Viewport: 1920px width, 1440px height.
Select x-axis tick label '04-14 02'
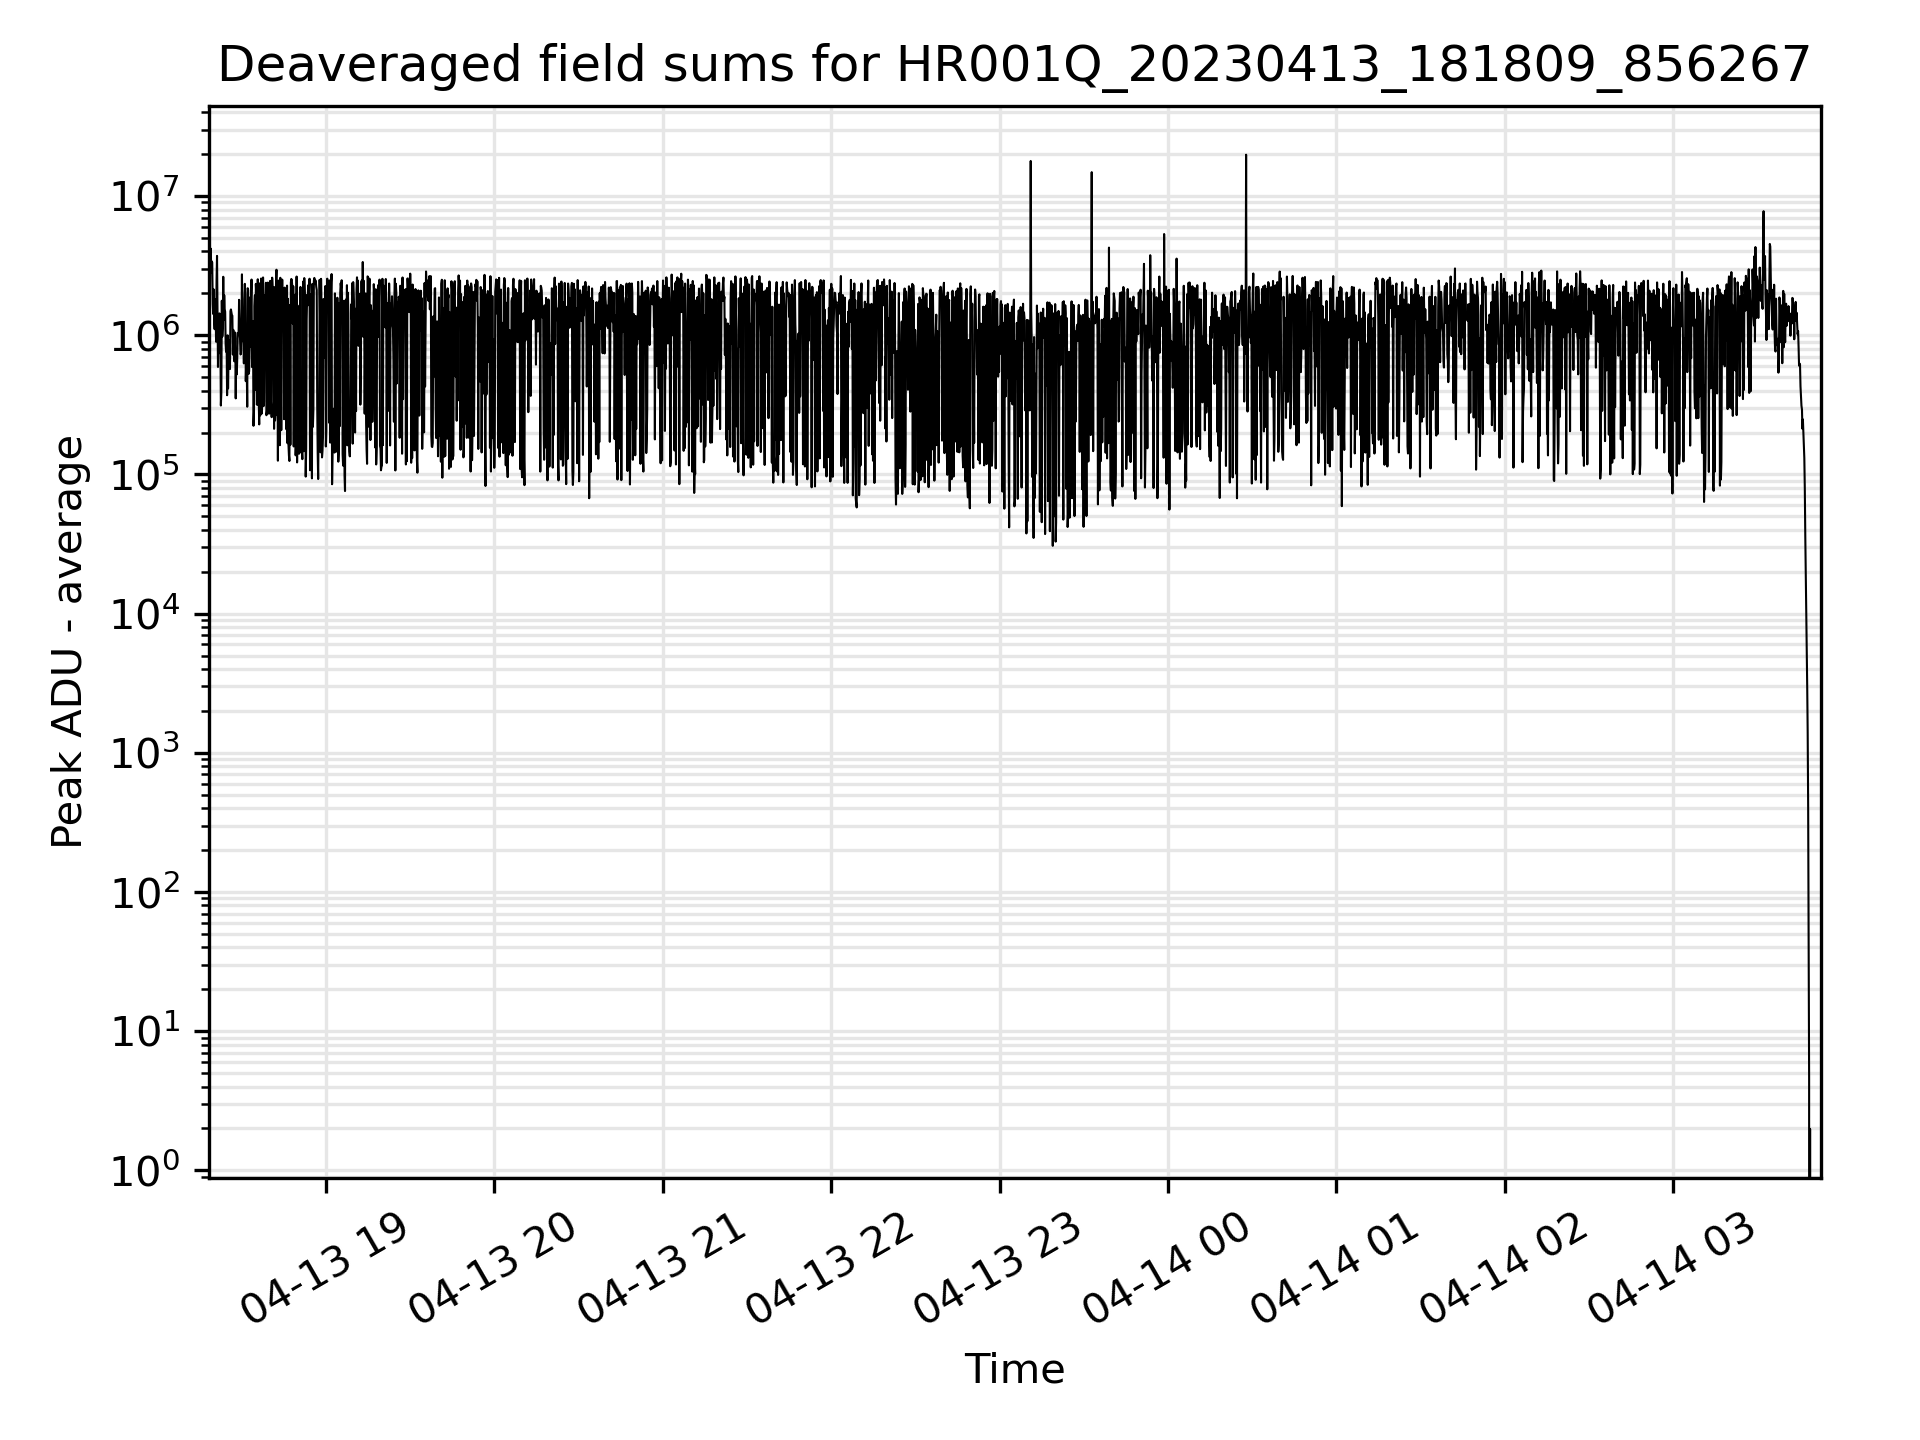[x=1504, y=1269]
